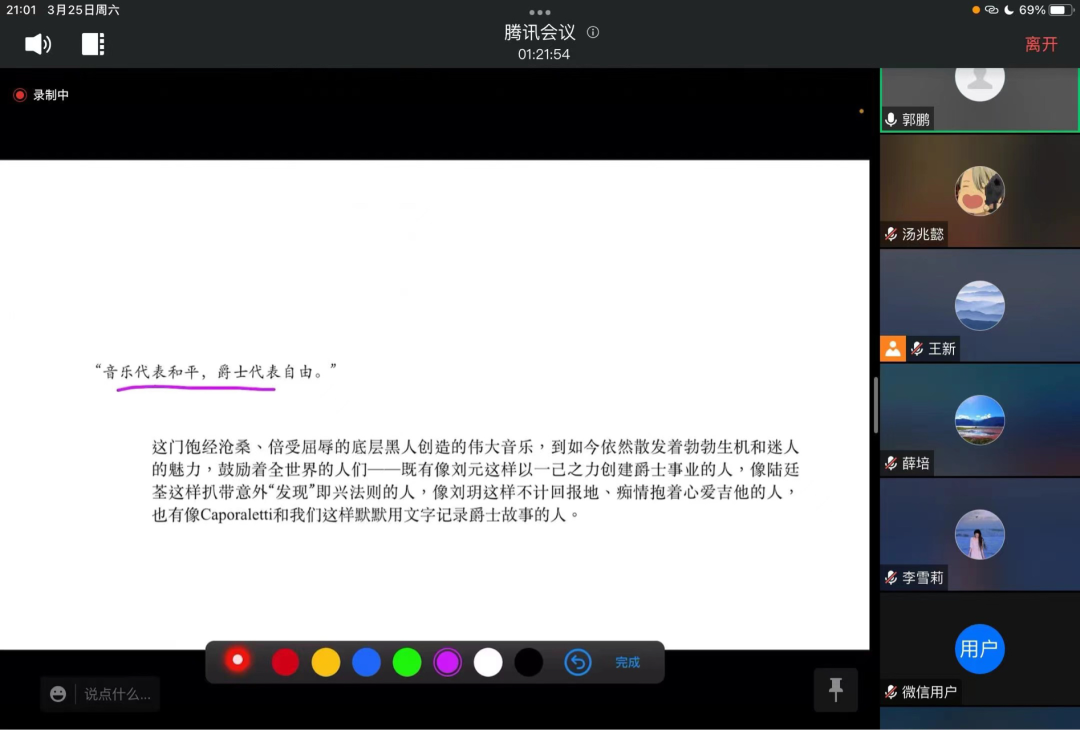The height and width of the screenshot is (730, 1080).
Task: Choose the red annotation color
Action: tap(286, 662)
